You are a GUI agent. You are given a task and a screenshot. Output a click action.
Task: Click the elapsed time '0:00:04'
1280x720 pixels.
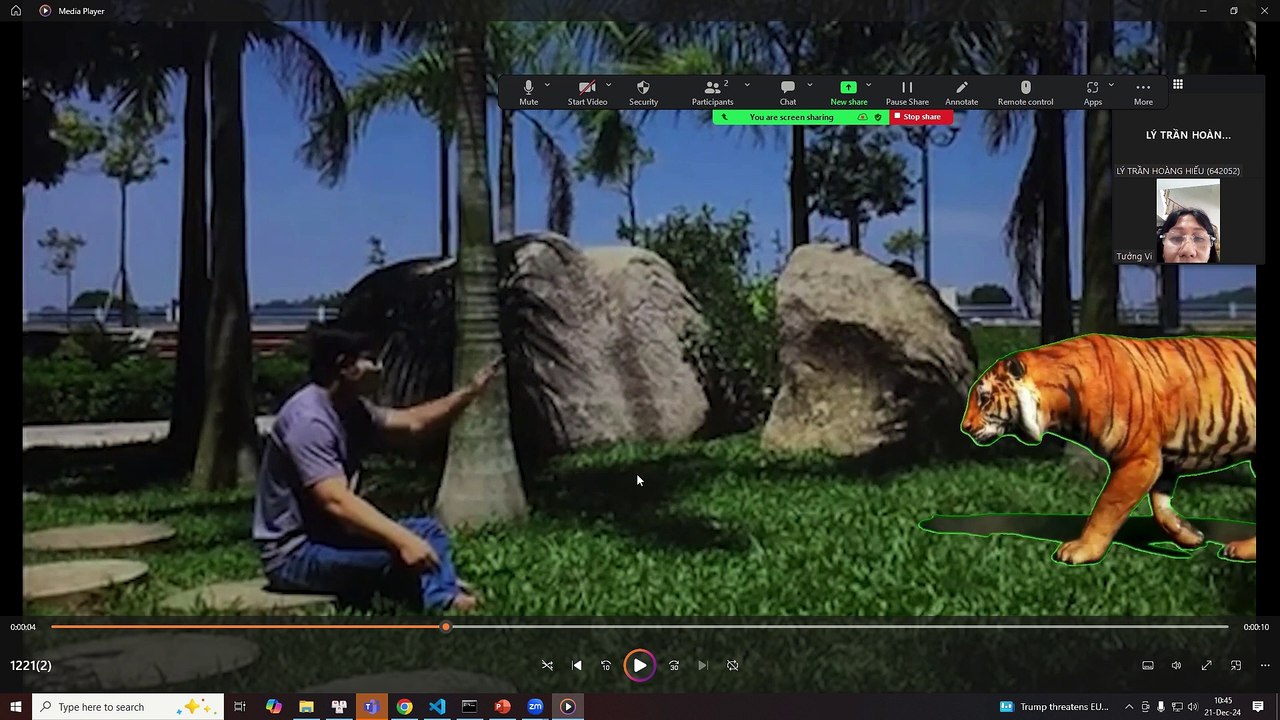click(23, 627)
